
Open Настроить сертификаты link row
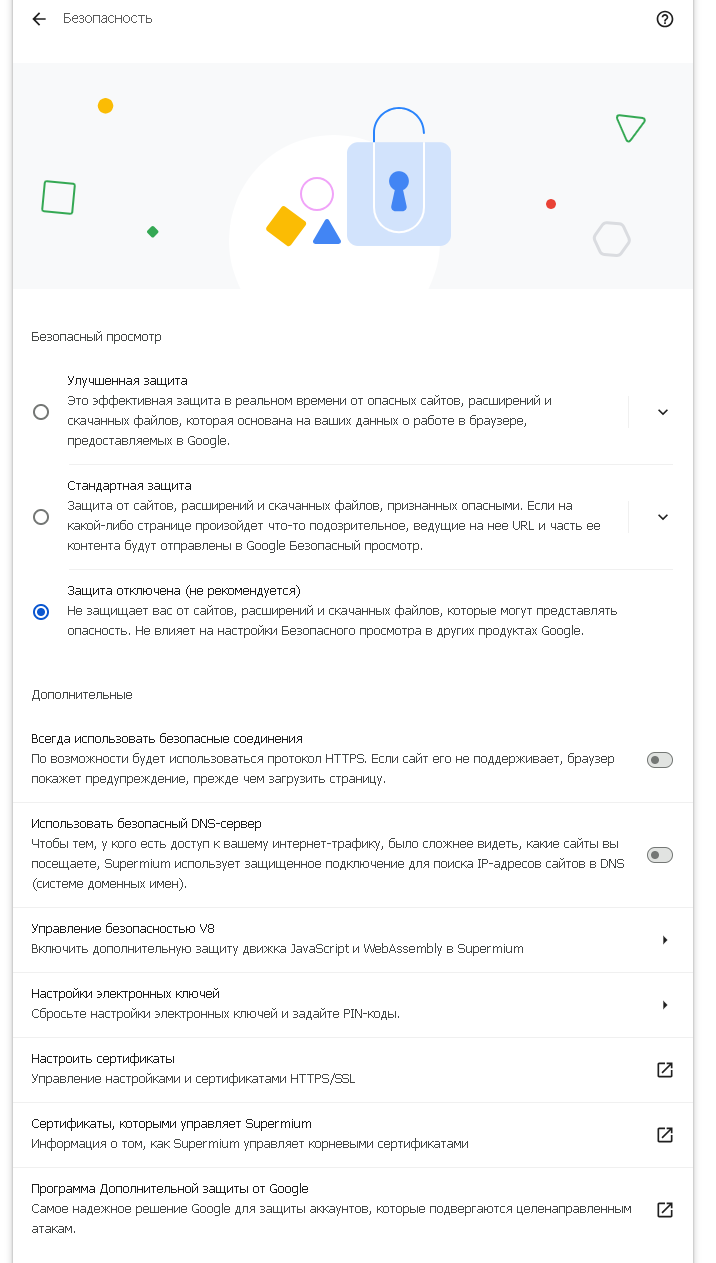tap(353, 1070)
